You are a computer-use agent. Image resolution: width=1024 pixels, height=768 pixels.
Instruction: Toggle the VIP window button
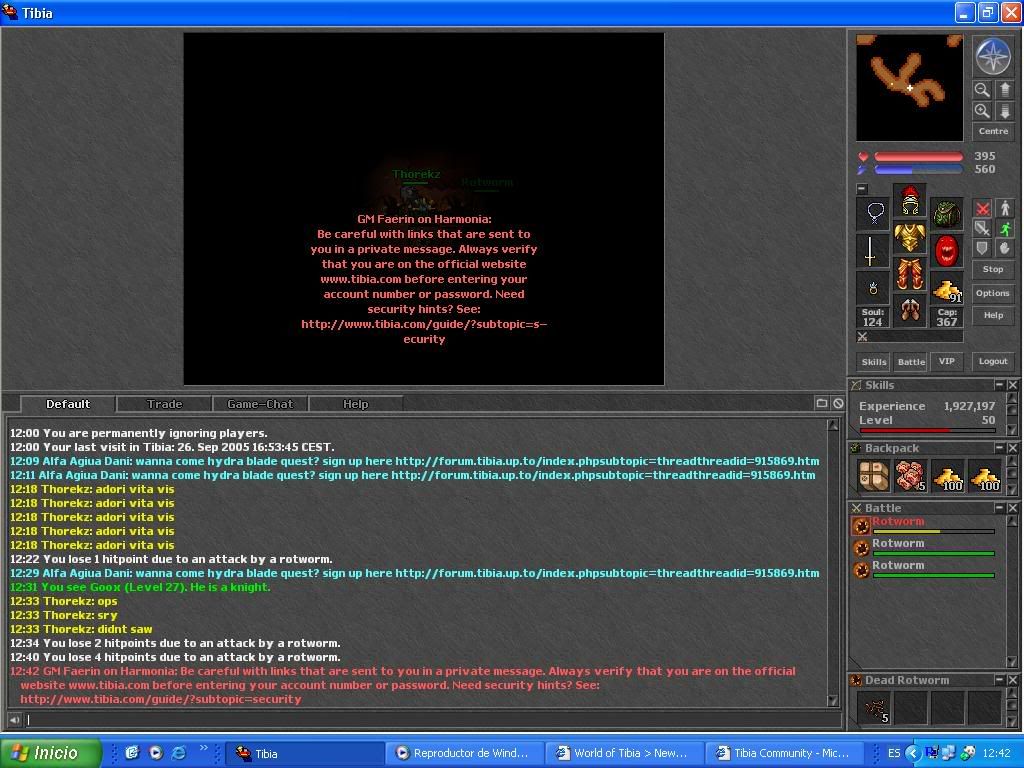946,361
